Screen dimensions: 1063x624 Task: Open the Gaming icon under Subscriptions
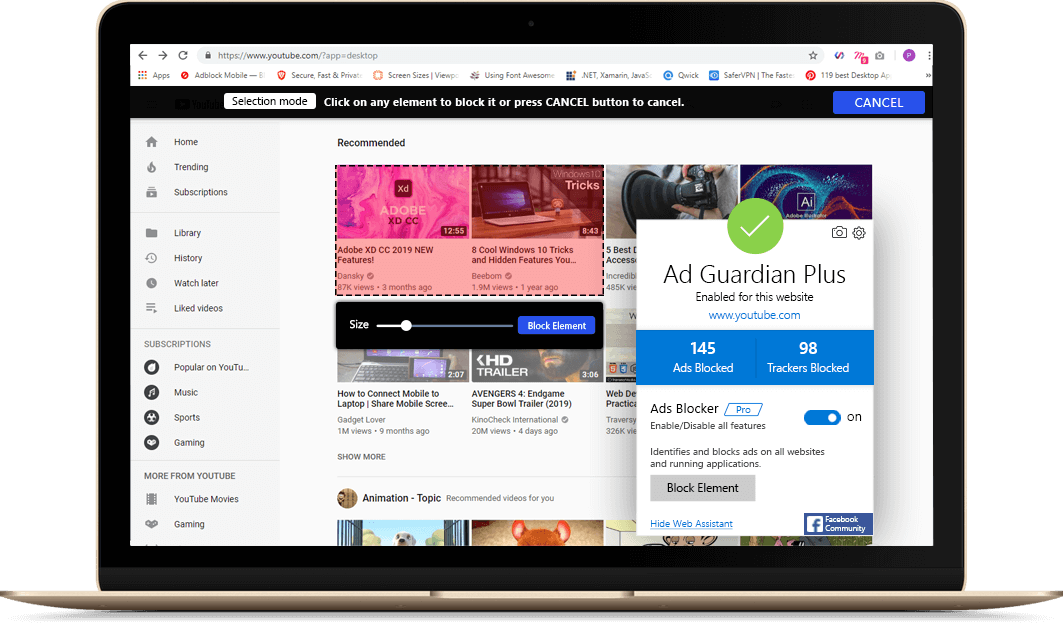tap(151, 442)
